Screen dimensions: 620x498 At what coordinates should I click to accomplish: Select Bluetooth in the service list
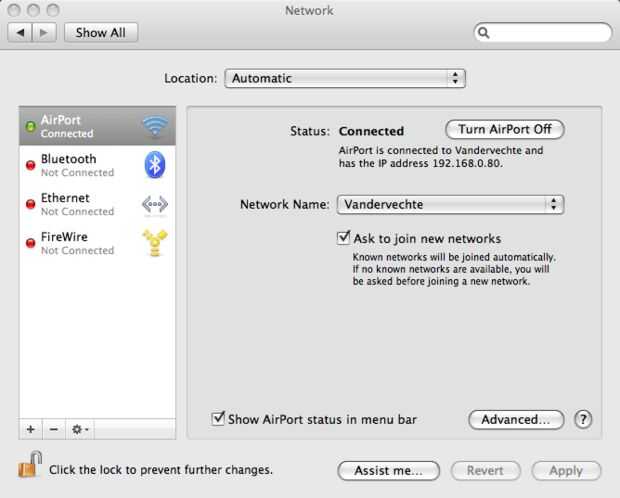[97, 165]
